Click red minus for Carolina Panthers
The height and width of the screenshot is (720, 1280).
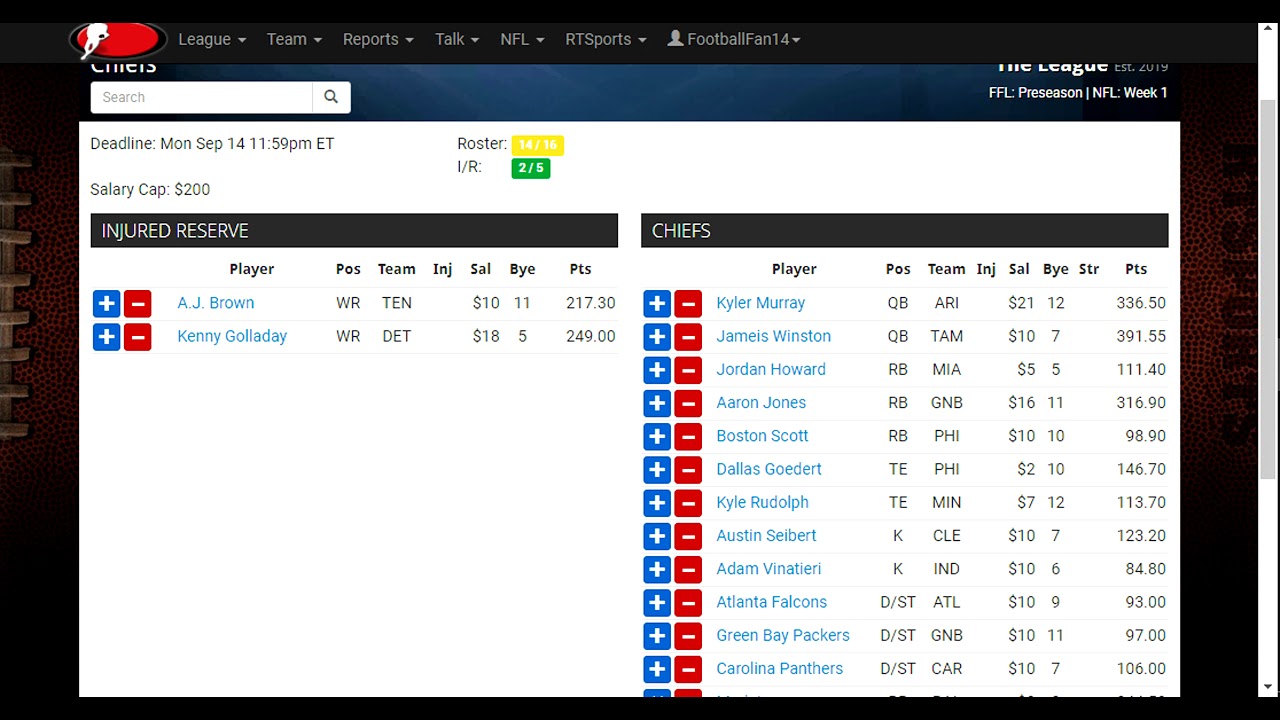click(x=688, y=669)
